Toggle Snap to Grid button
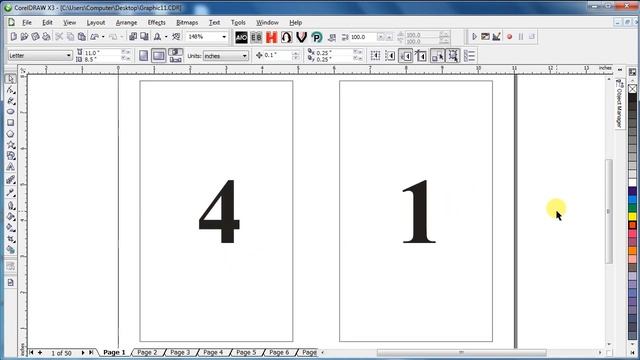This screenshot has width=640, height=360. [375, 56]
